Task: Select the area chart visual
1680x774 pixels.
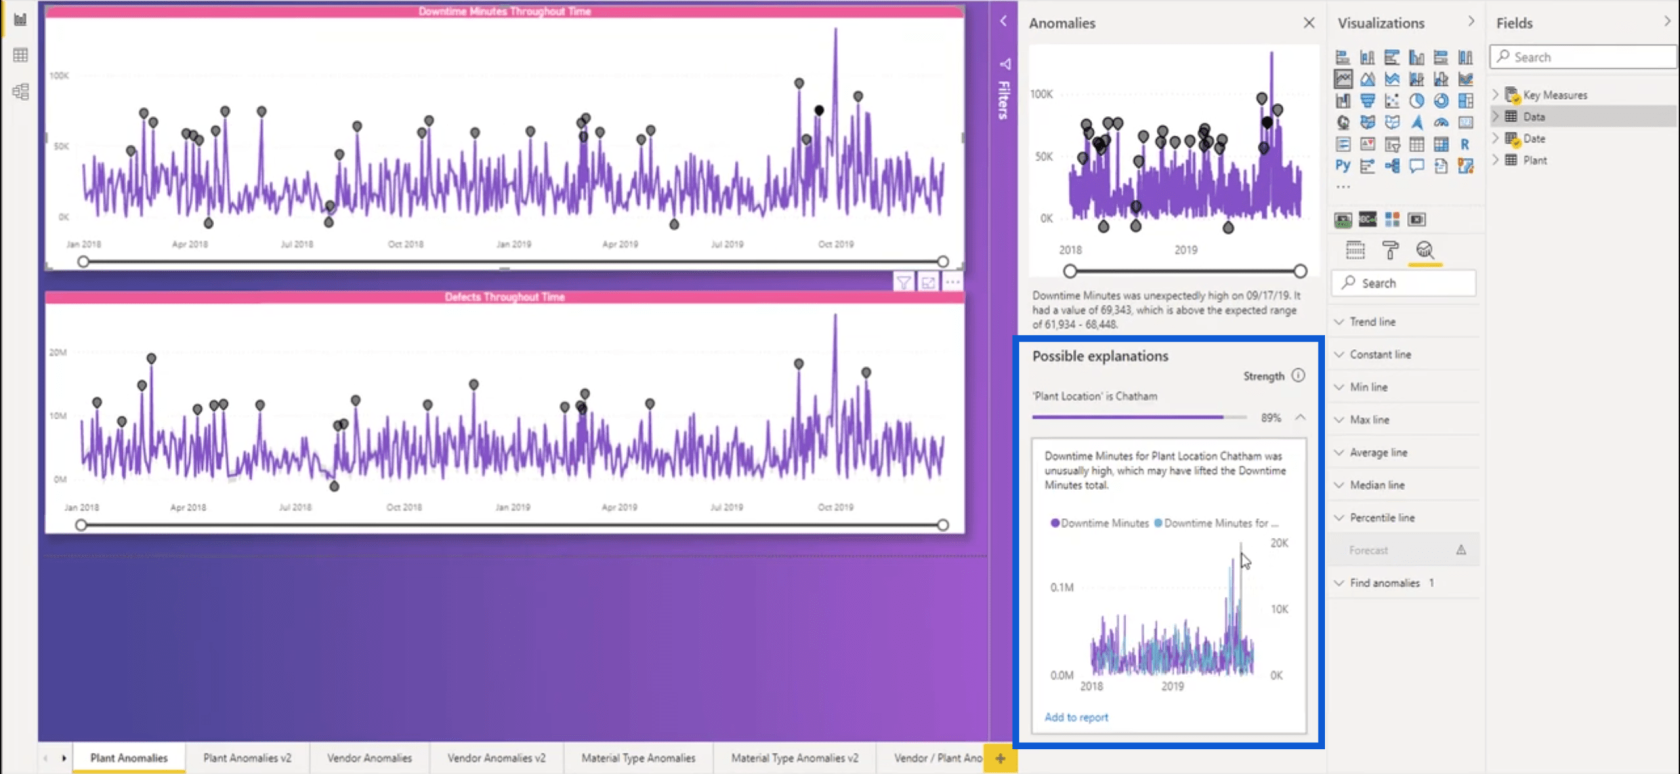Action: [1367, 79]
